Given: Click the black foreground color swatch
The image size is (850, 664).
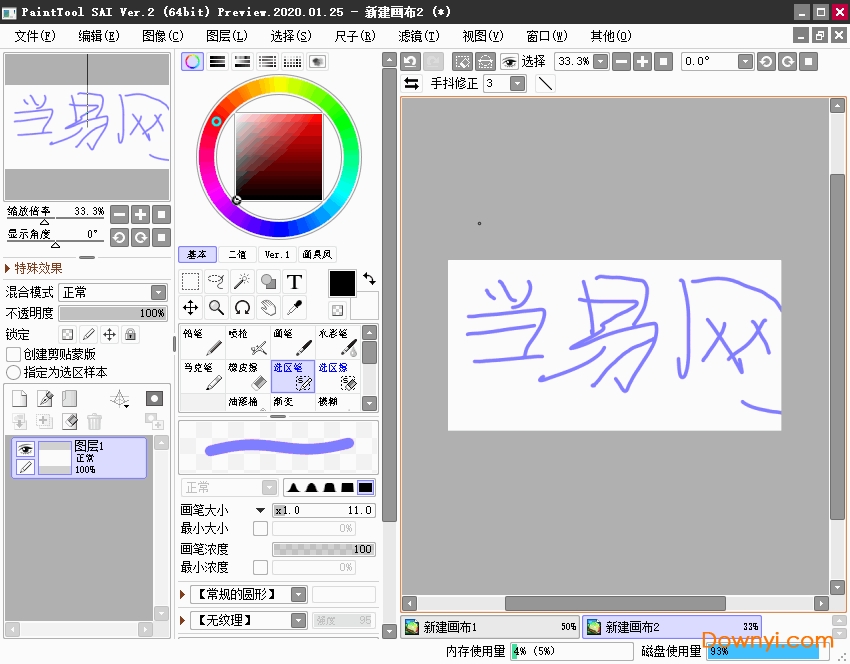Looking at the screenshot, I should click(342, 283).
